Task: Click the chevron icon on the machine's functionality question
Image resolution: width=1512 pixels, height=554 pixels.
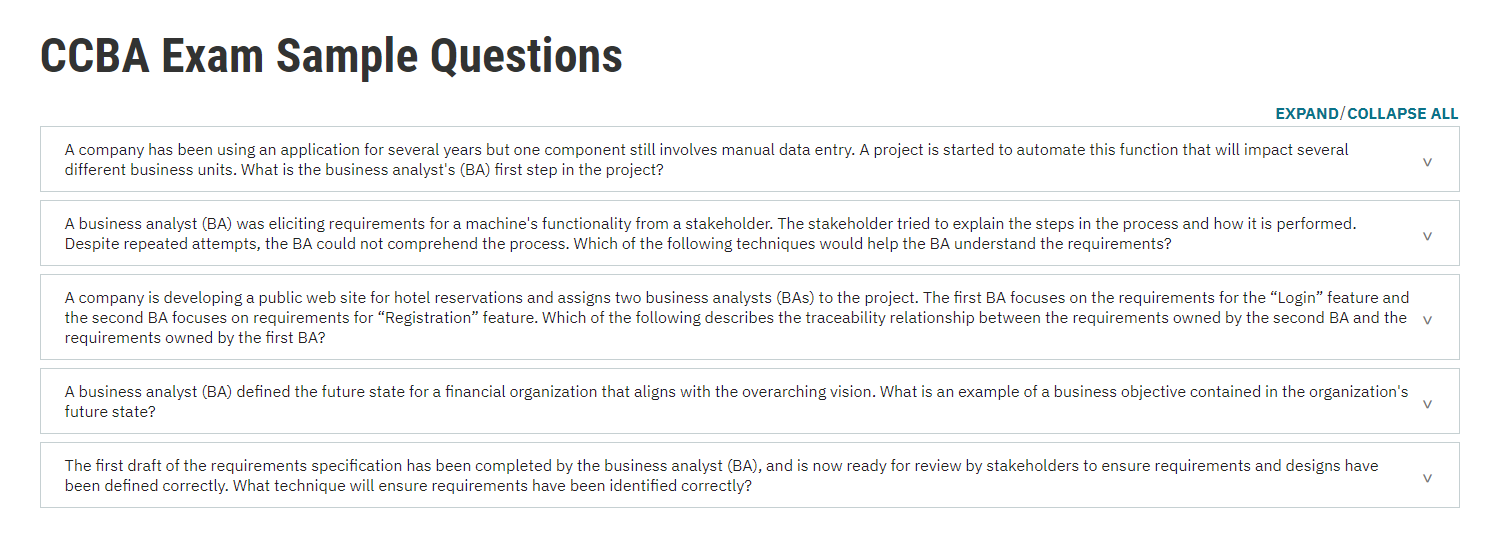Action: pyautogui.click(x=1427, y=235)
